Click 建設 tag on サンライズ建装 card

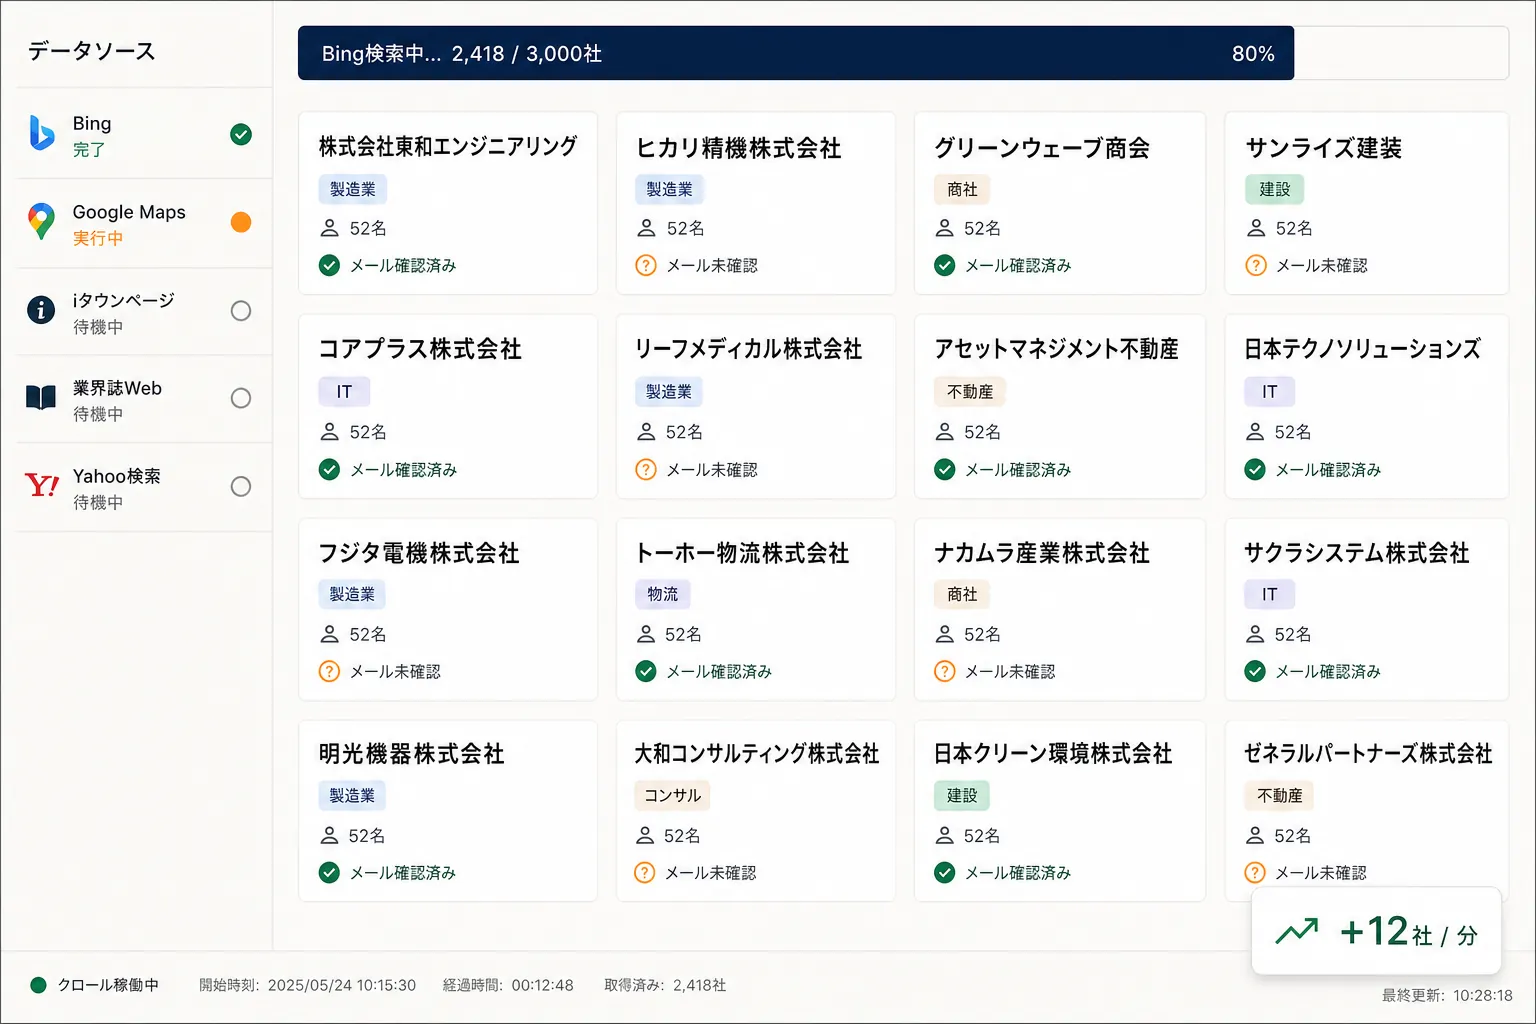click(x=1274, y=189)
